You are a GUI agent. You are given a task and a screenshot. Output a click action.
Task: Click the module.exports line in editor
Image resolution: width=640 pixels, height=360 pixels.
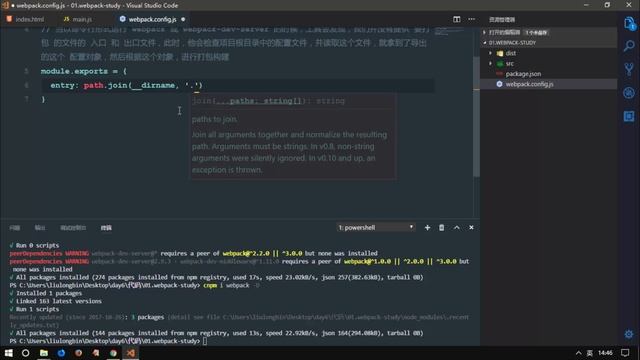click(84, 71)
